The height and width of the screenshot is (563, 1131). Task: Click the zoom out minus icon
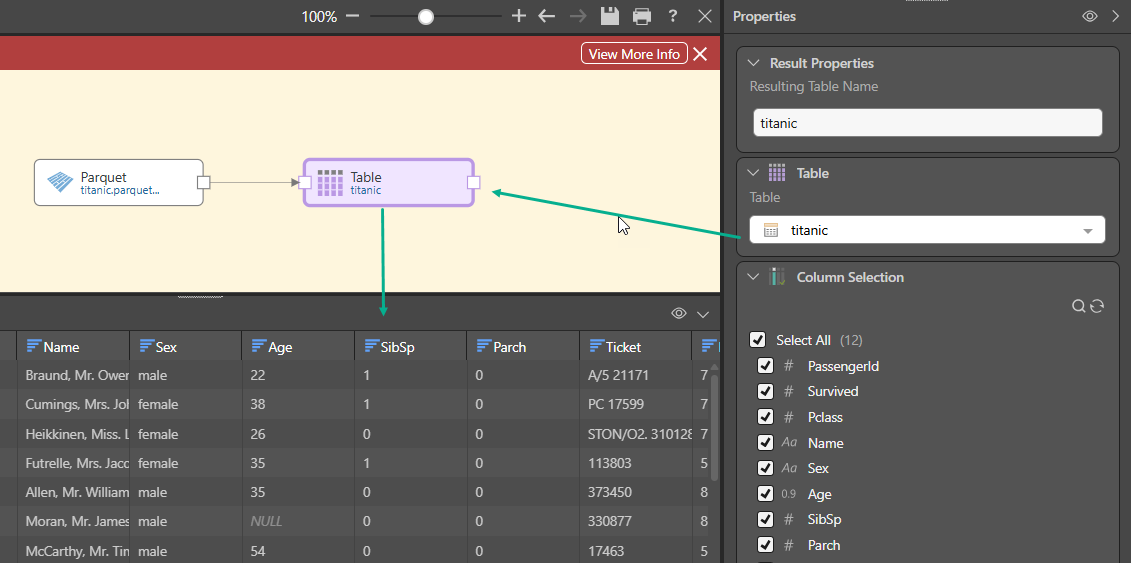click(x=352, y=16)
